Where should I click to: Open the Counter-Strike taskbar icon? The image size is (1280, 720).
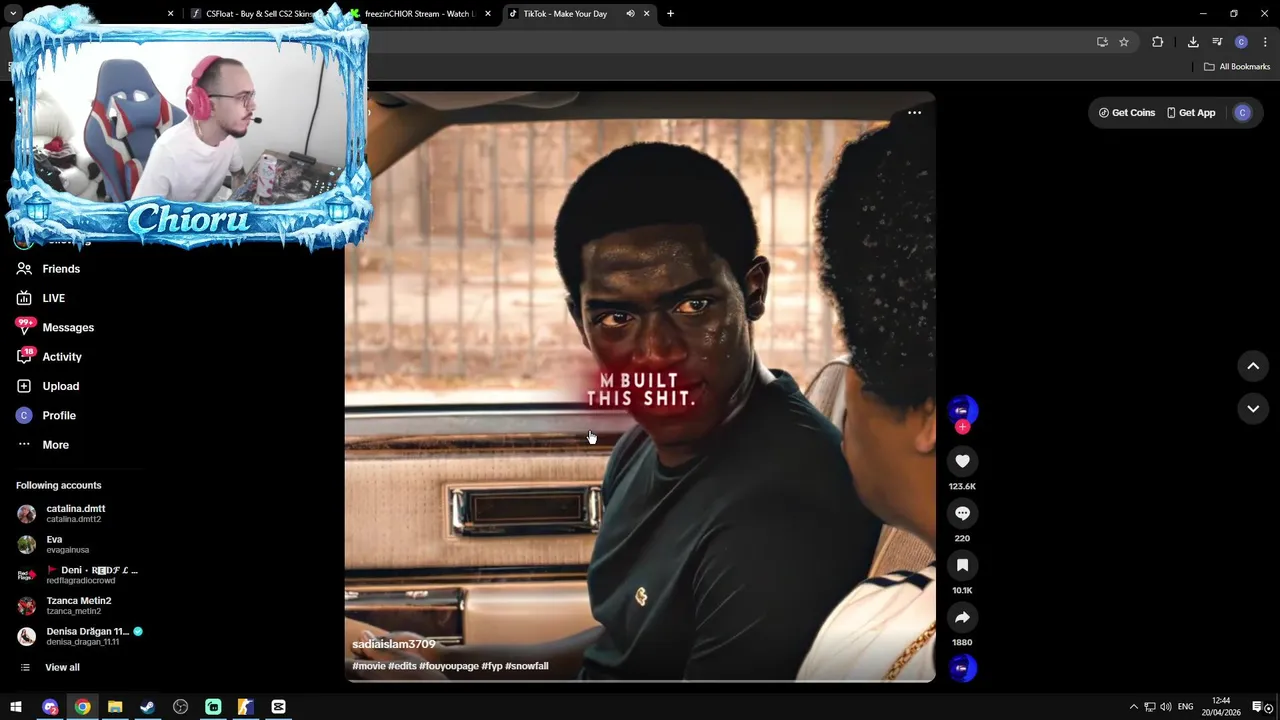tap(245, 707)
